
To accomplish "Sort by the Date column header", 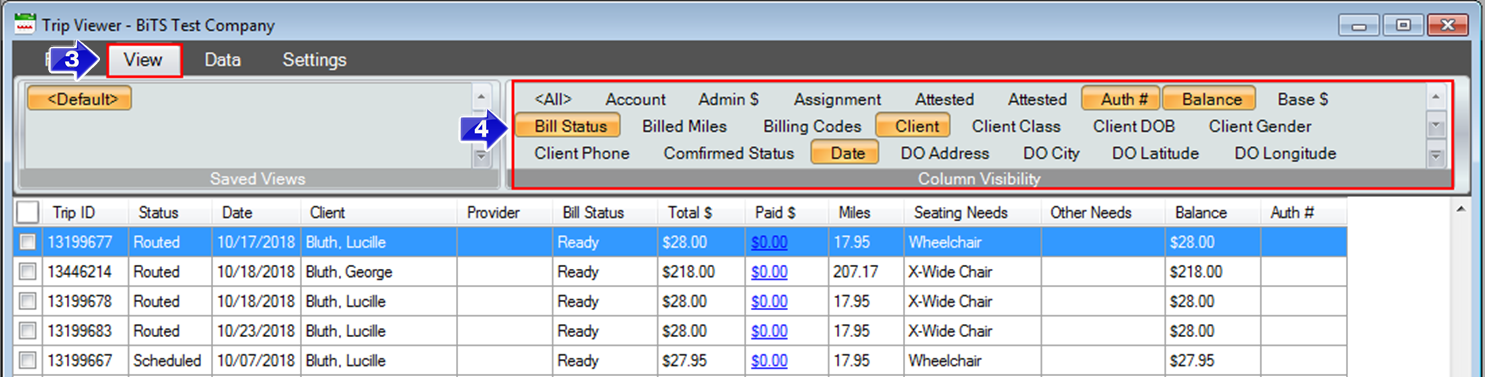I will pyautogui.click(x=257, y=212).
